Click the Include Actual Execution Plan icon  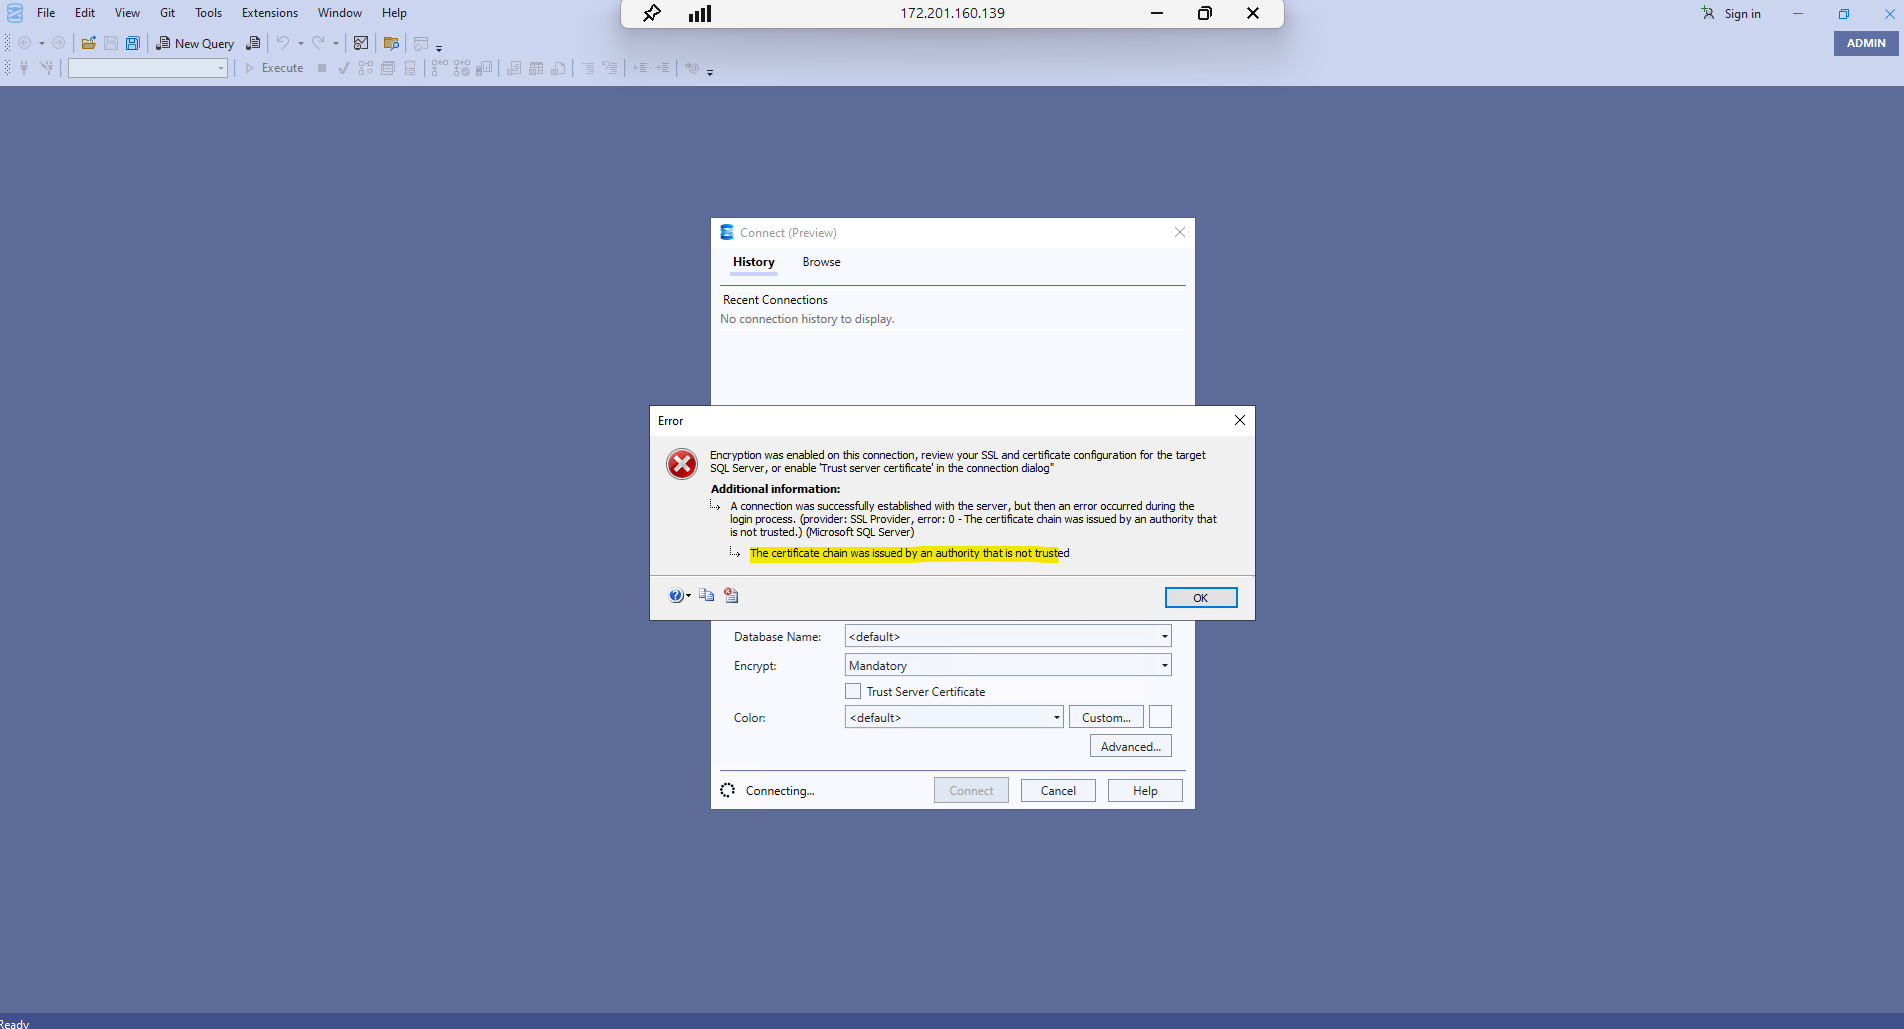(x=439, y=68)
